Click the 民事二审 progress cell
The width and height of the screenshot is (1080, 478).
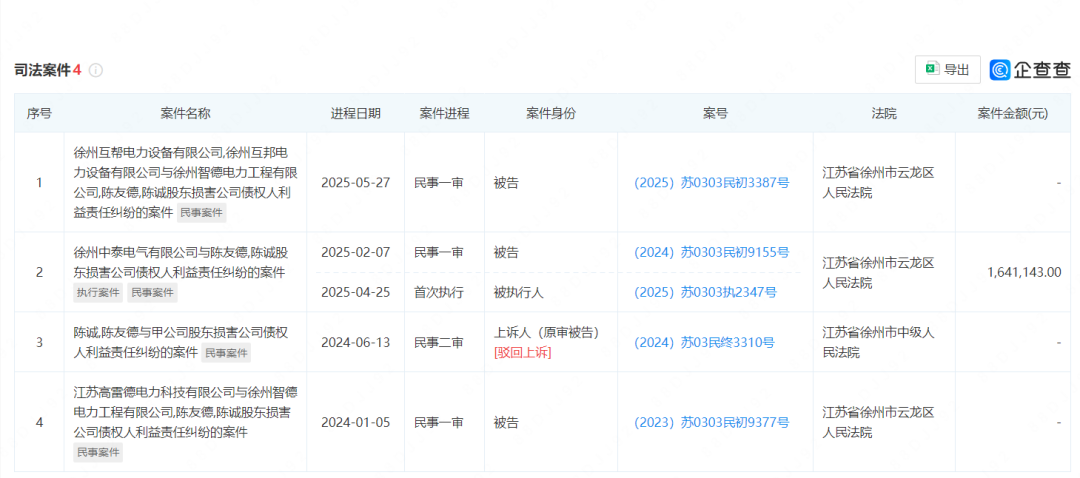pos(439,342)
